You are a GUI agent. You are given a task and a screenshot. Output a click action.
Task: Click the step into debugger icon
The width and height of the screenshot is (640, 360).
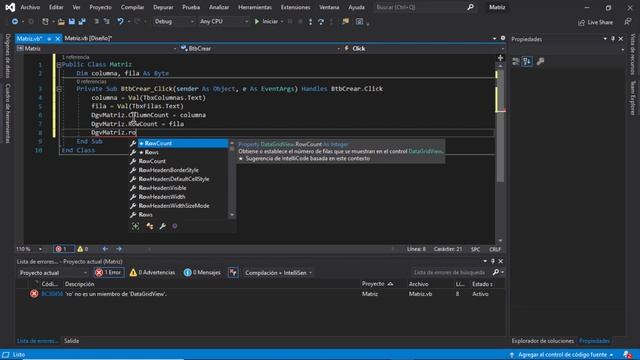[311, 22]
